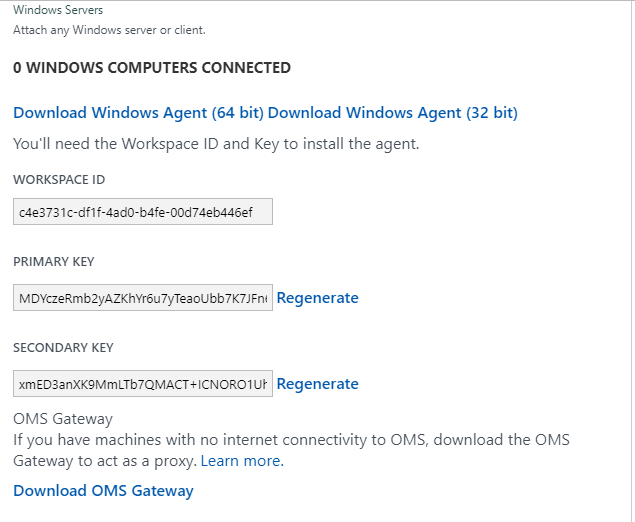Focus the Secondary Key field

[x=143, y=384]
